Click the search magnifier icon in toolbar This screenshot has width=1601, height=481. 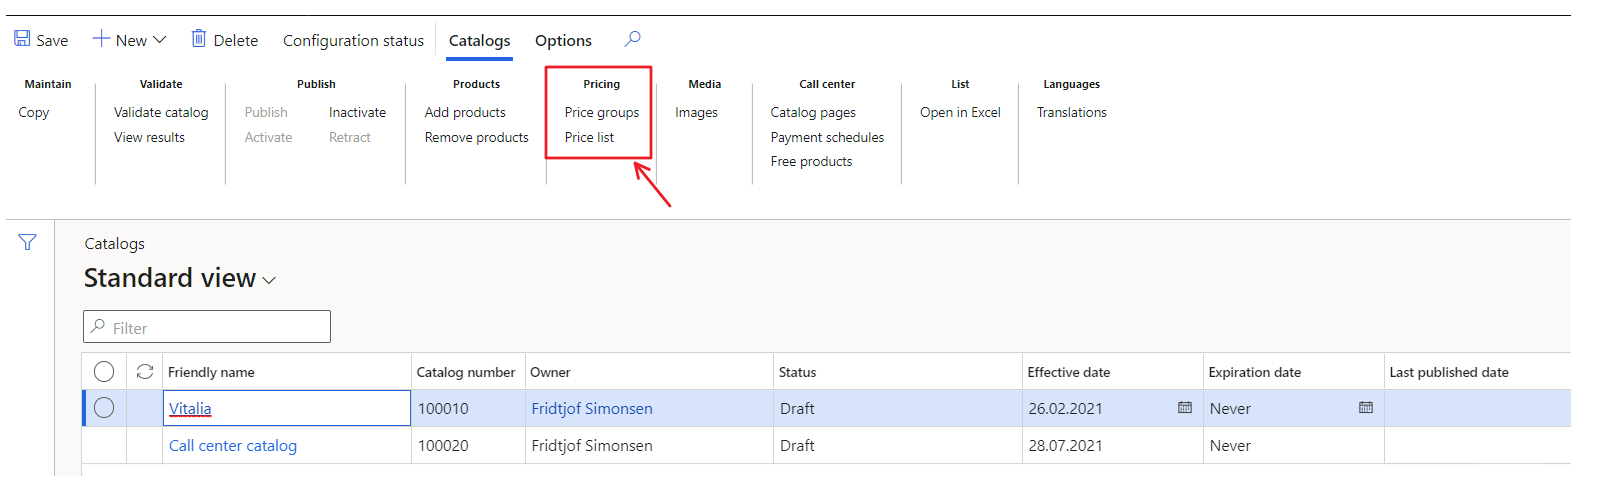[x=632, y=39]
